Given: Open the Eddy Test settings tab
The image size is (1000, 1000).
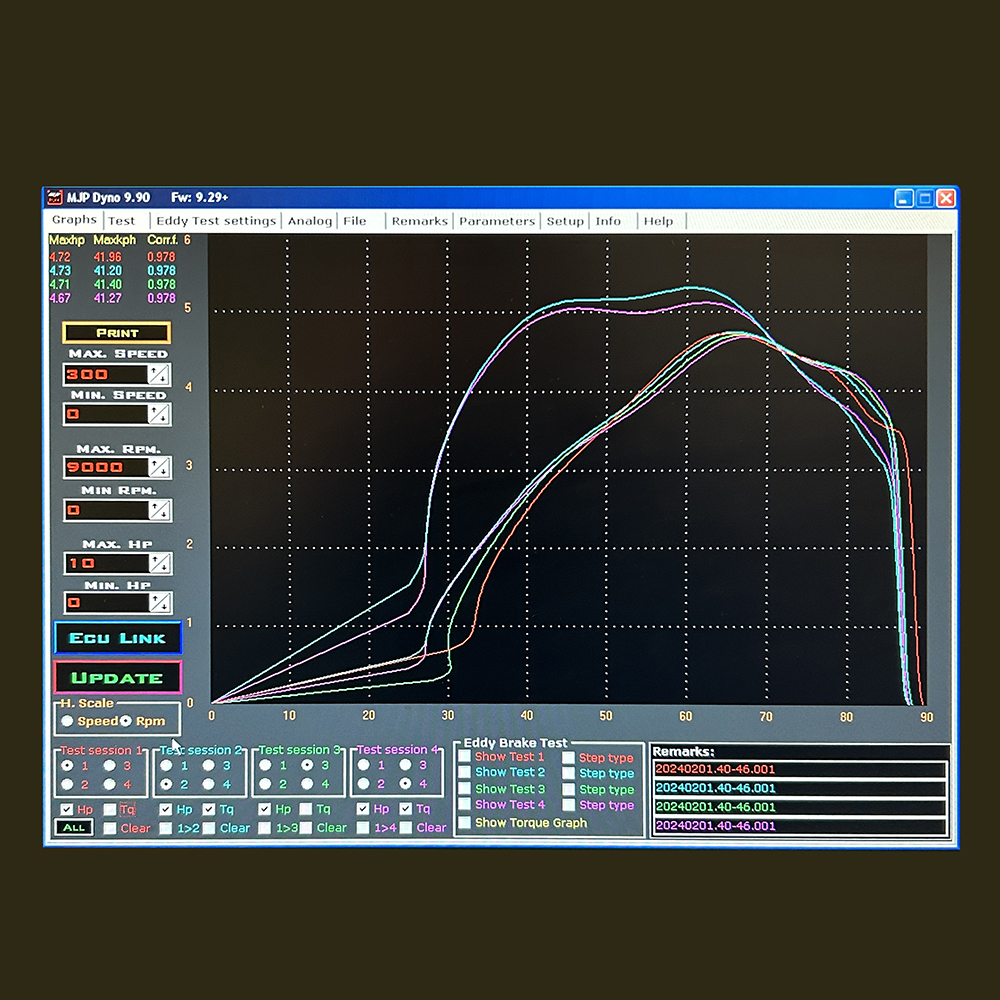Looking at the screenshot, I should click(216, 221).
